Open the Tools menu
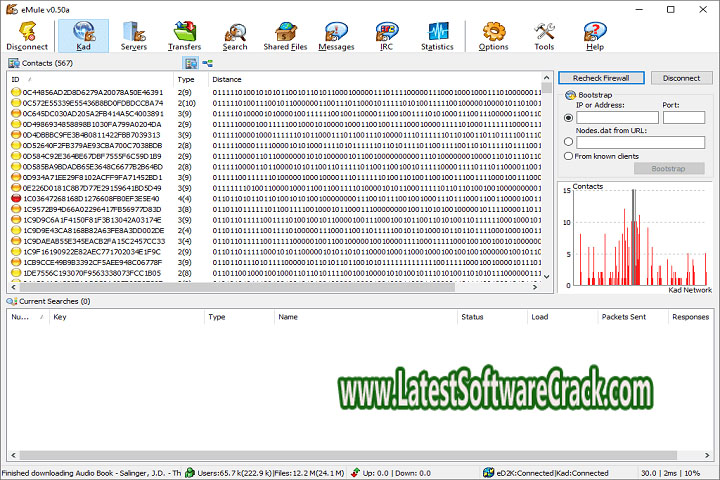Image resolution: width=720 pixels, height=480 pixels. click(544, 36)
